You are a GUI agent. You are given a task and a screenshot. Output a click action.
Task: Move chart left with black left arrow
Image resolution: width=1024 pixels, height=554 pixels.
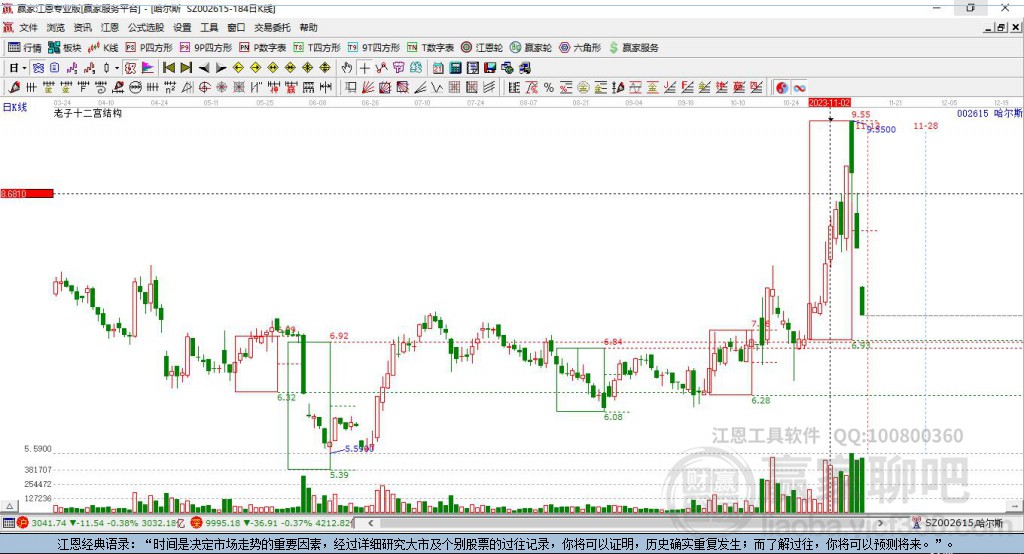(x=204, y=68)
